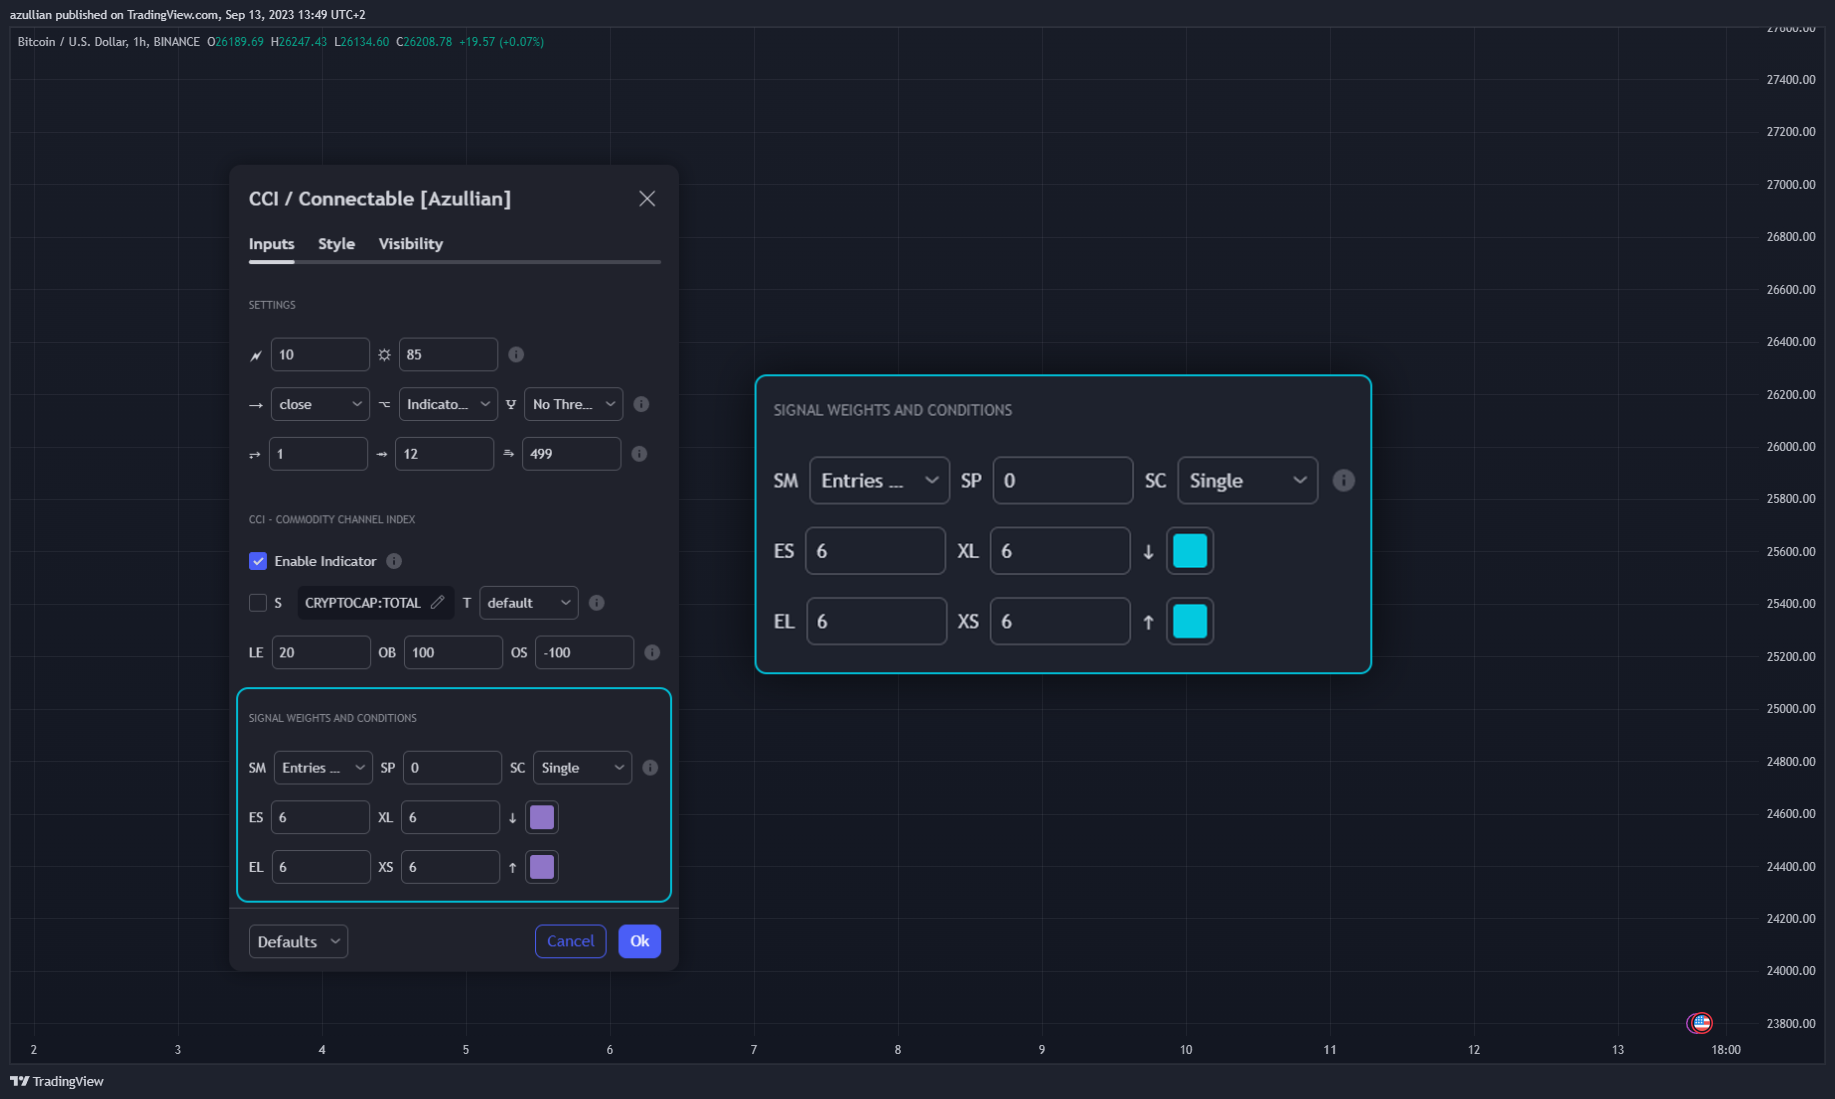Viewport: 1835px width, 1099px height.
Task: Focus the field showing 12 in settings
Action: [444, 454]
